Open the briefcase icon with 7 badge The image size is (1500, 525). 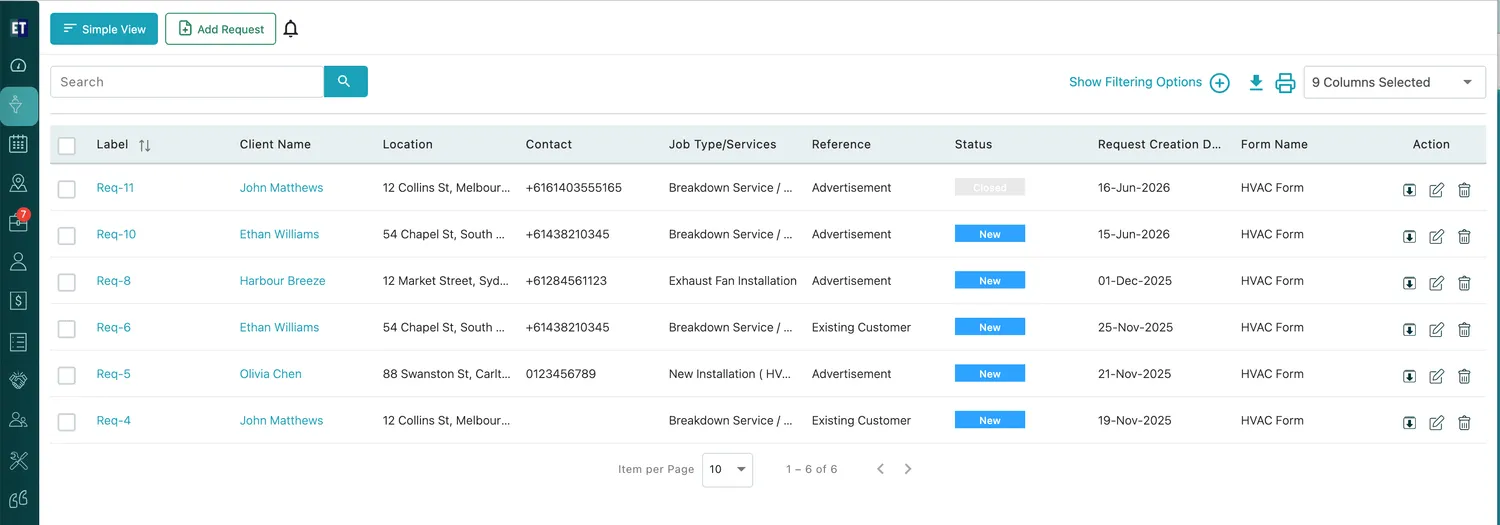point(18,222)
